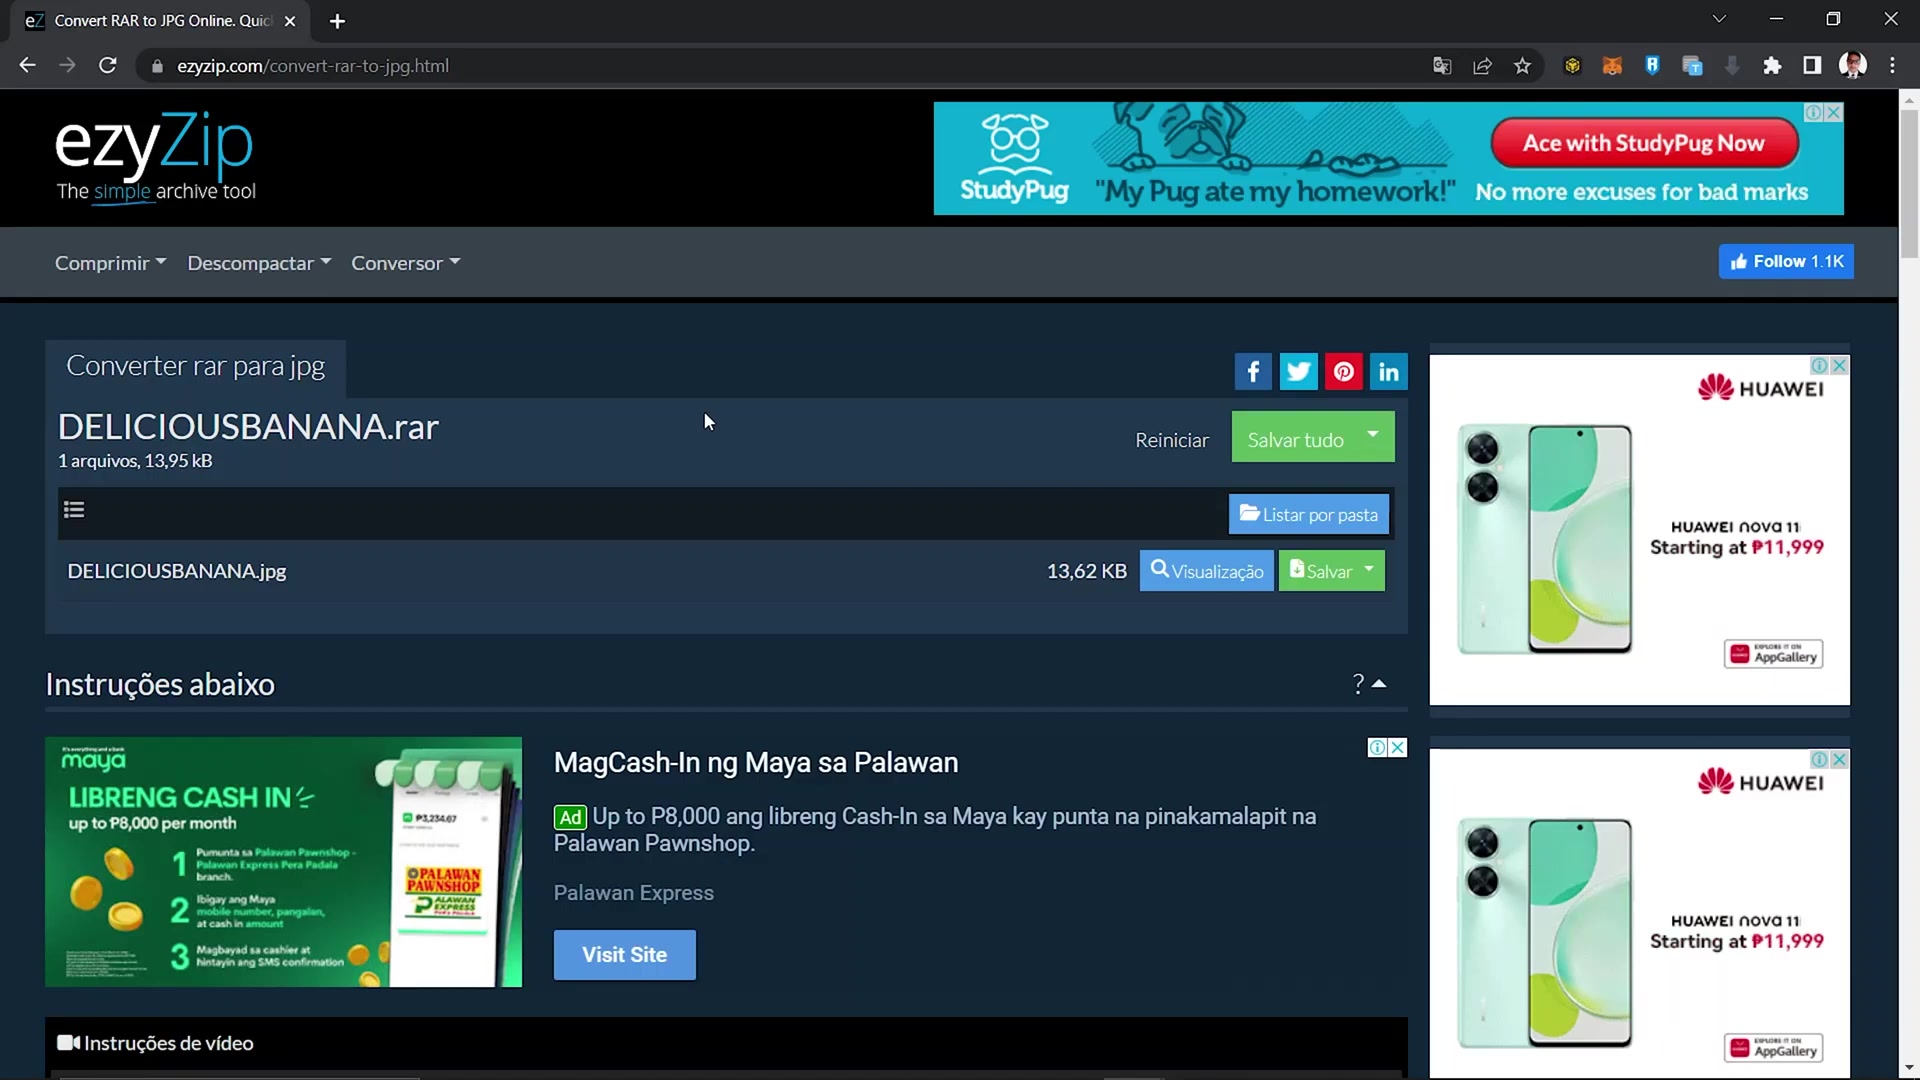The image size is (1920, 1080).
Task: Open Chrome three-dot menu
Action: (x=1892, y=66)
